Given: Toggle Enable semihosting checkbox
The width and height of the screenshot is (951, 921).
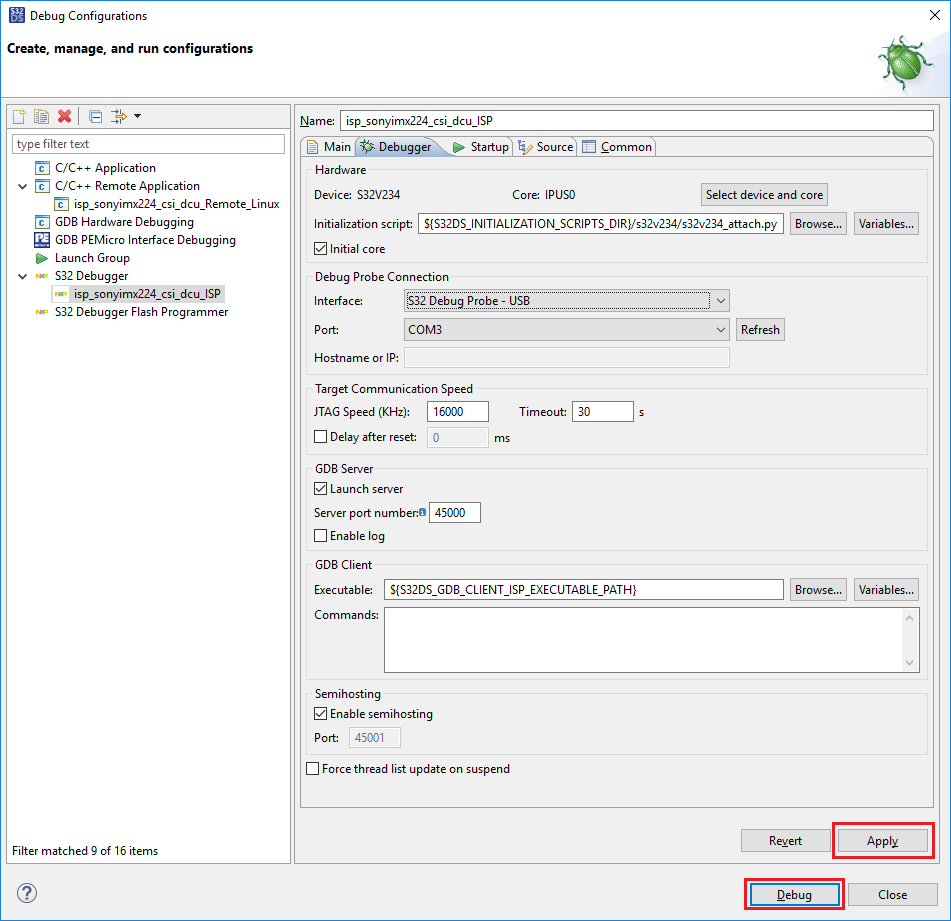Looking at the screenshot, I should coord(320,714).
